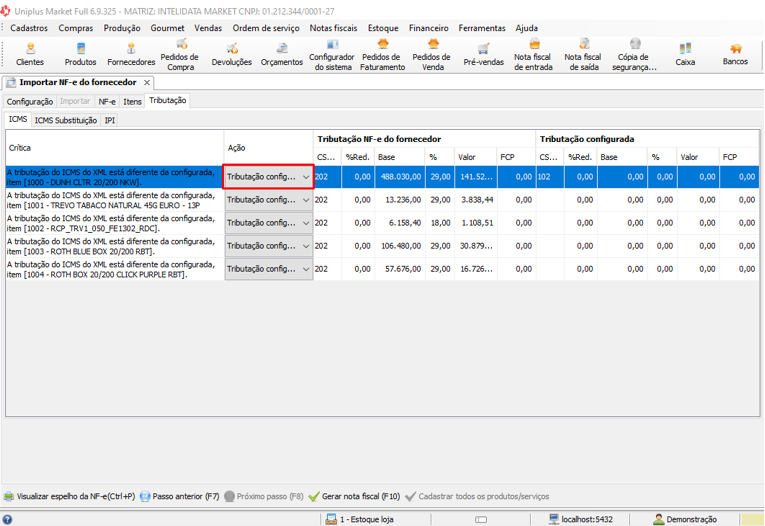This screenshot has height=526, width=765.
Task: Open the Gourmet menu
Action: (167, 28)
